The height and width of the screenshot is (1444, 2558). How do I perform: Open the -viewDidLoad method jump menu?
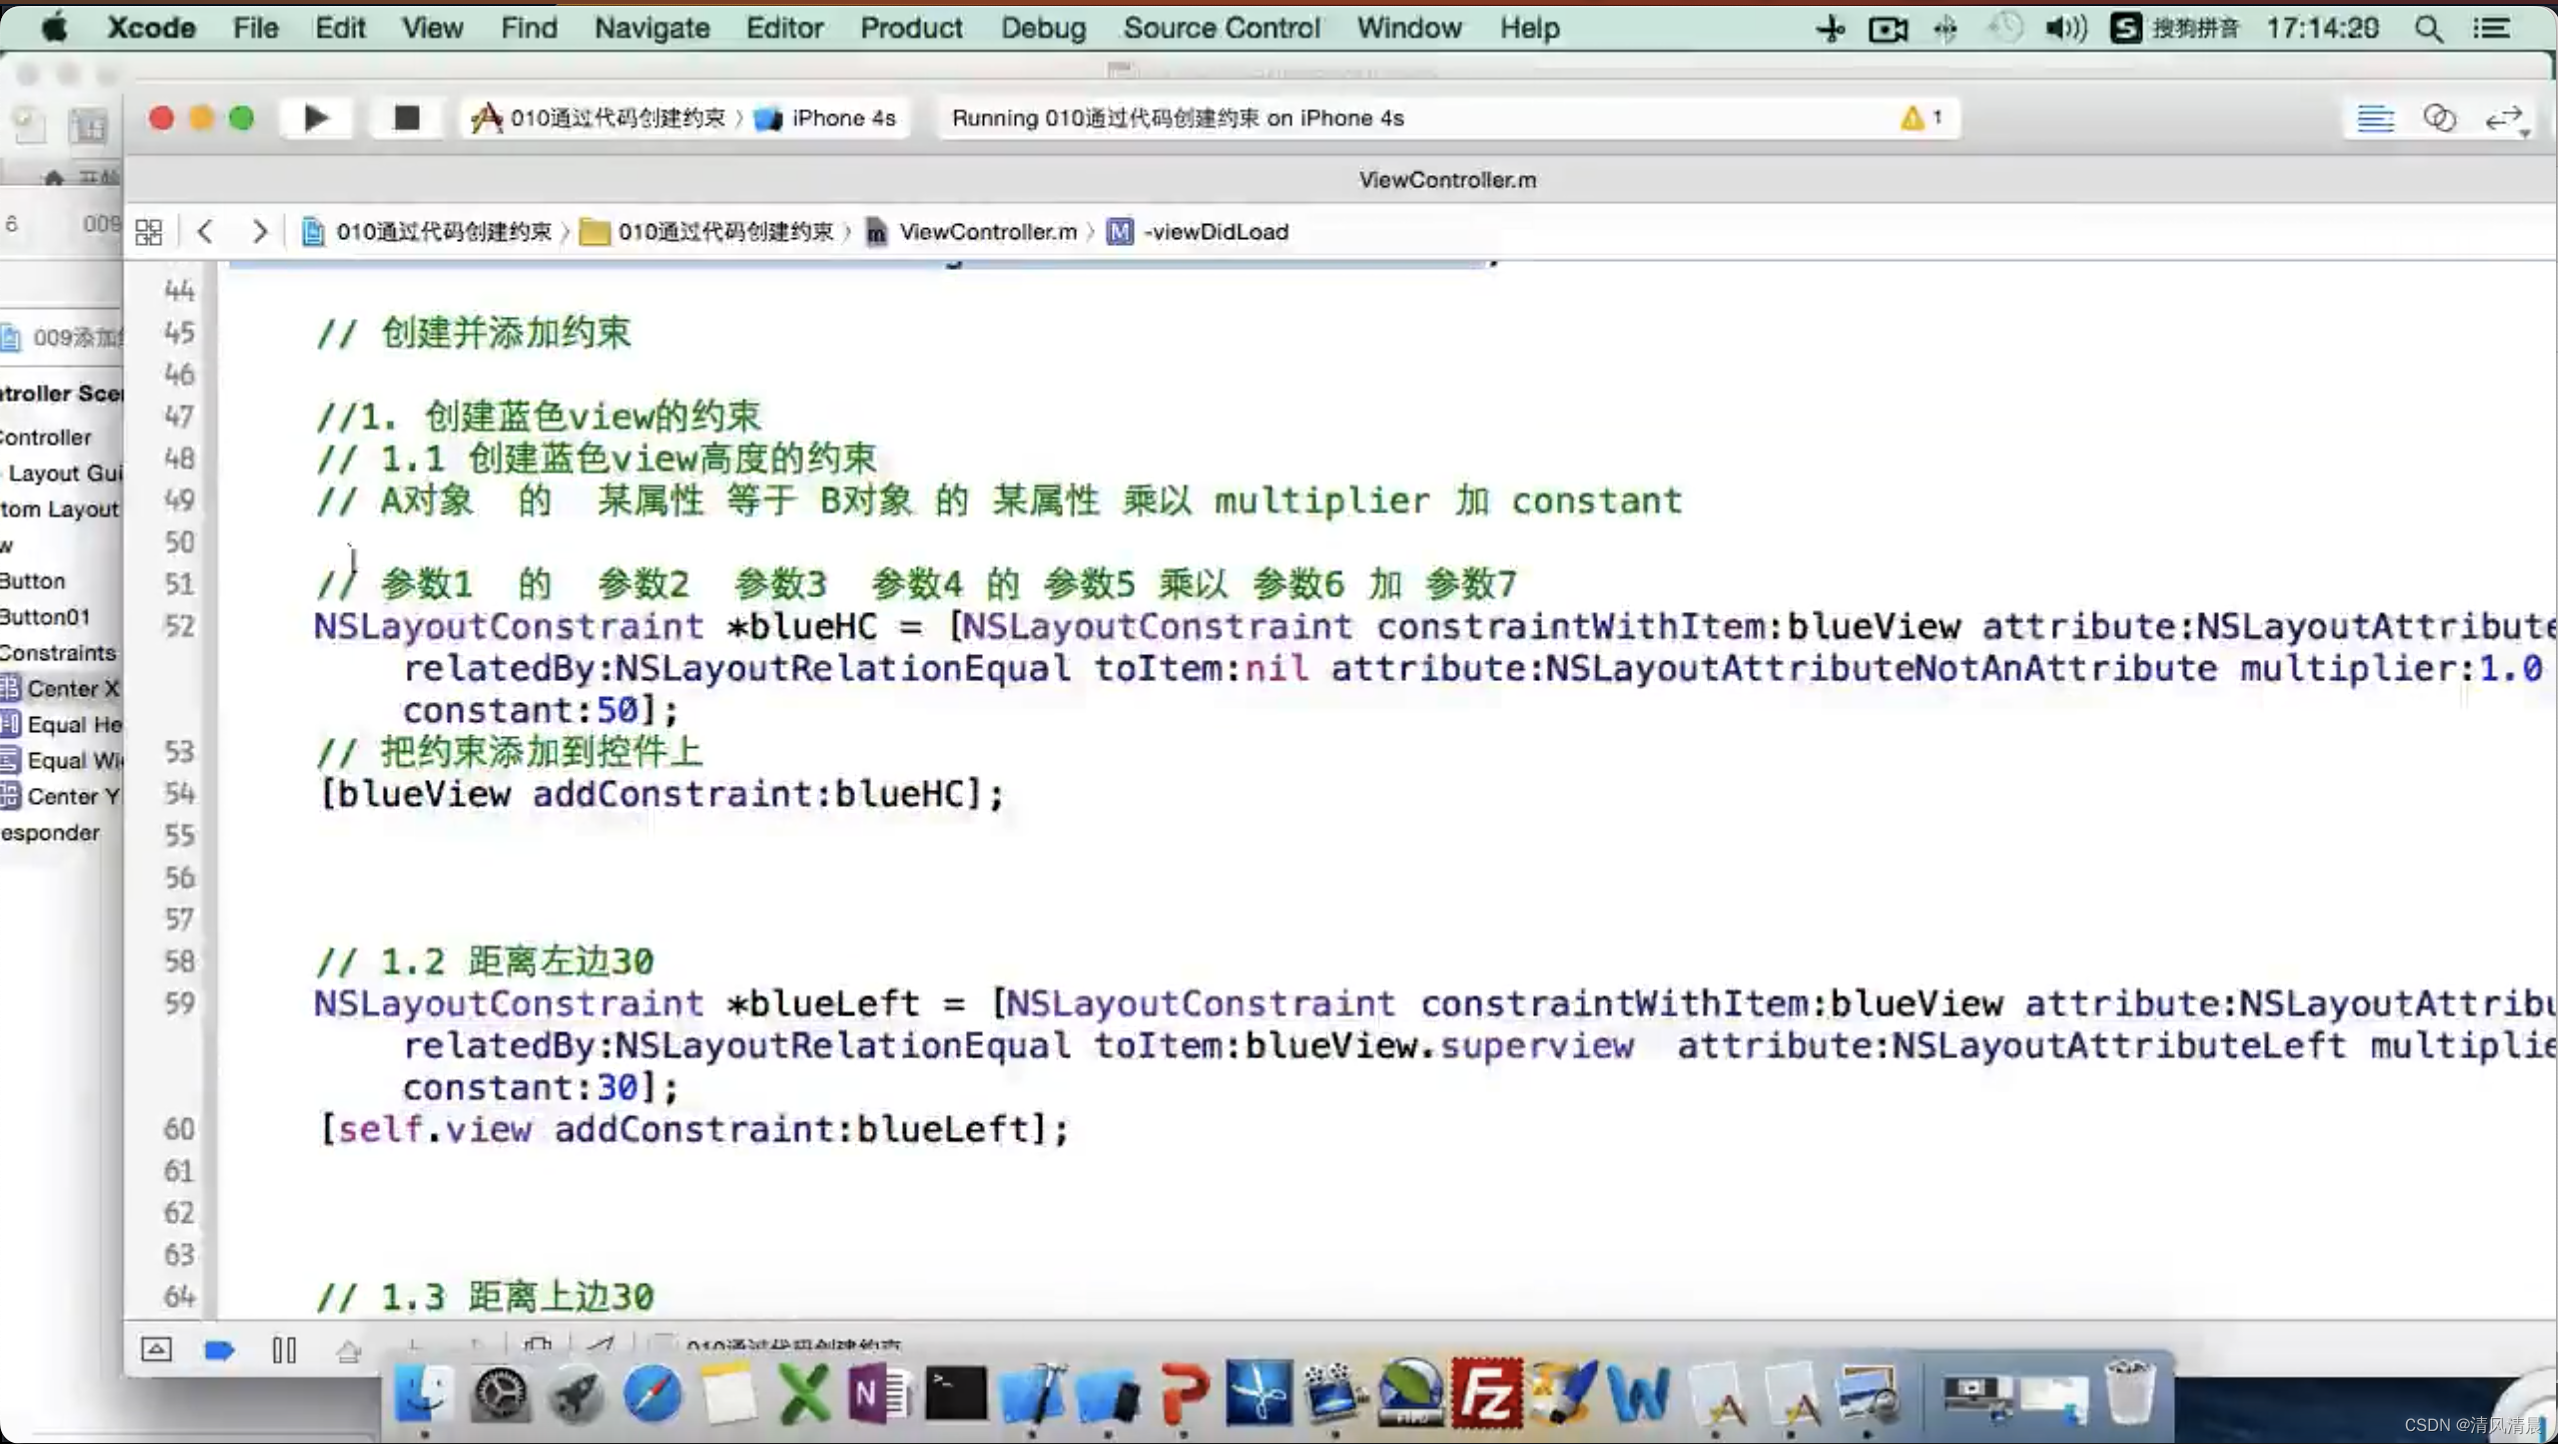[1215, 232]
